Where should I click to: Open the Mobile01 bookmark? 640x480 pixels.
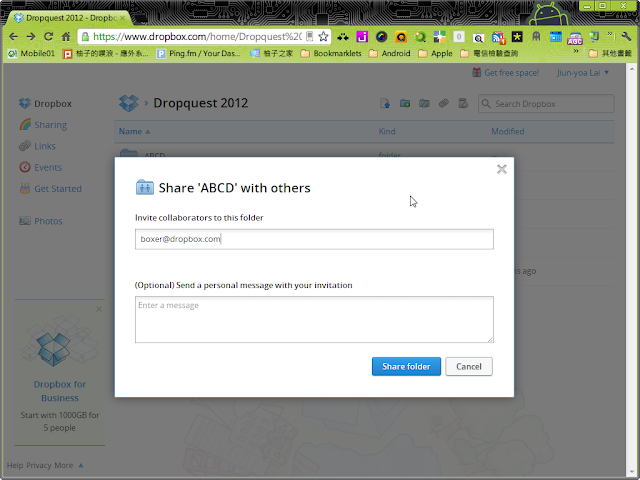(31, 53)
